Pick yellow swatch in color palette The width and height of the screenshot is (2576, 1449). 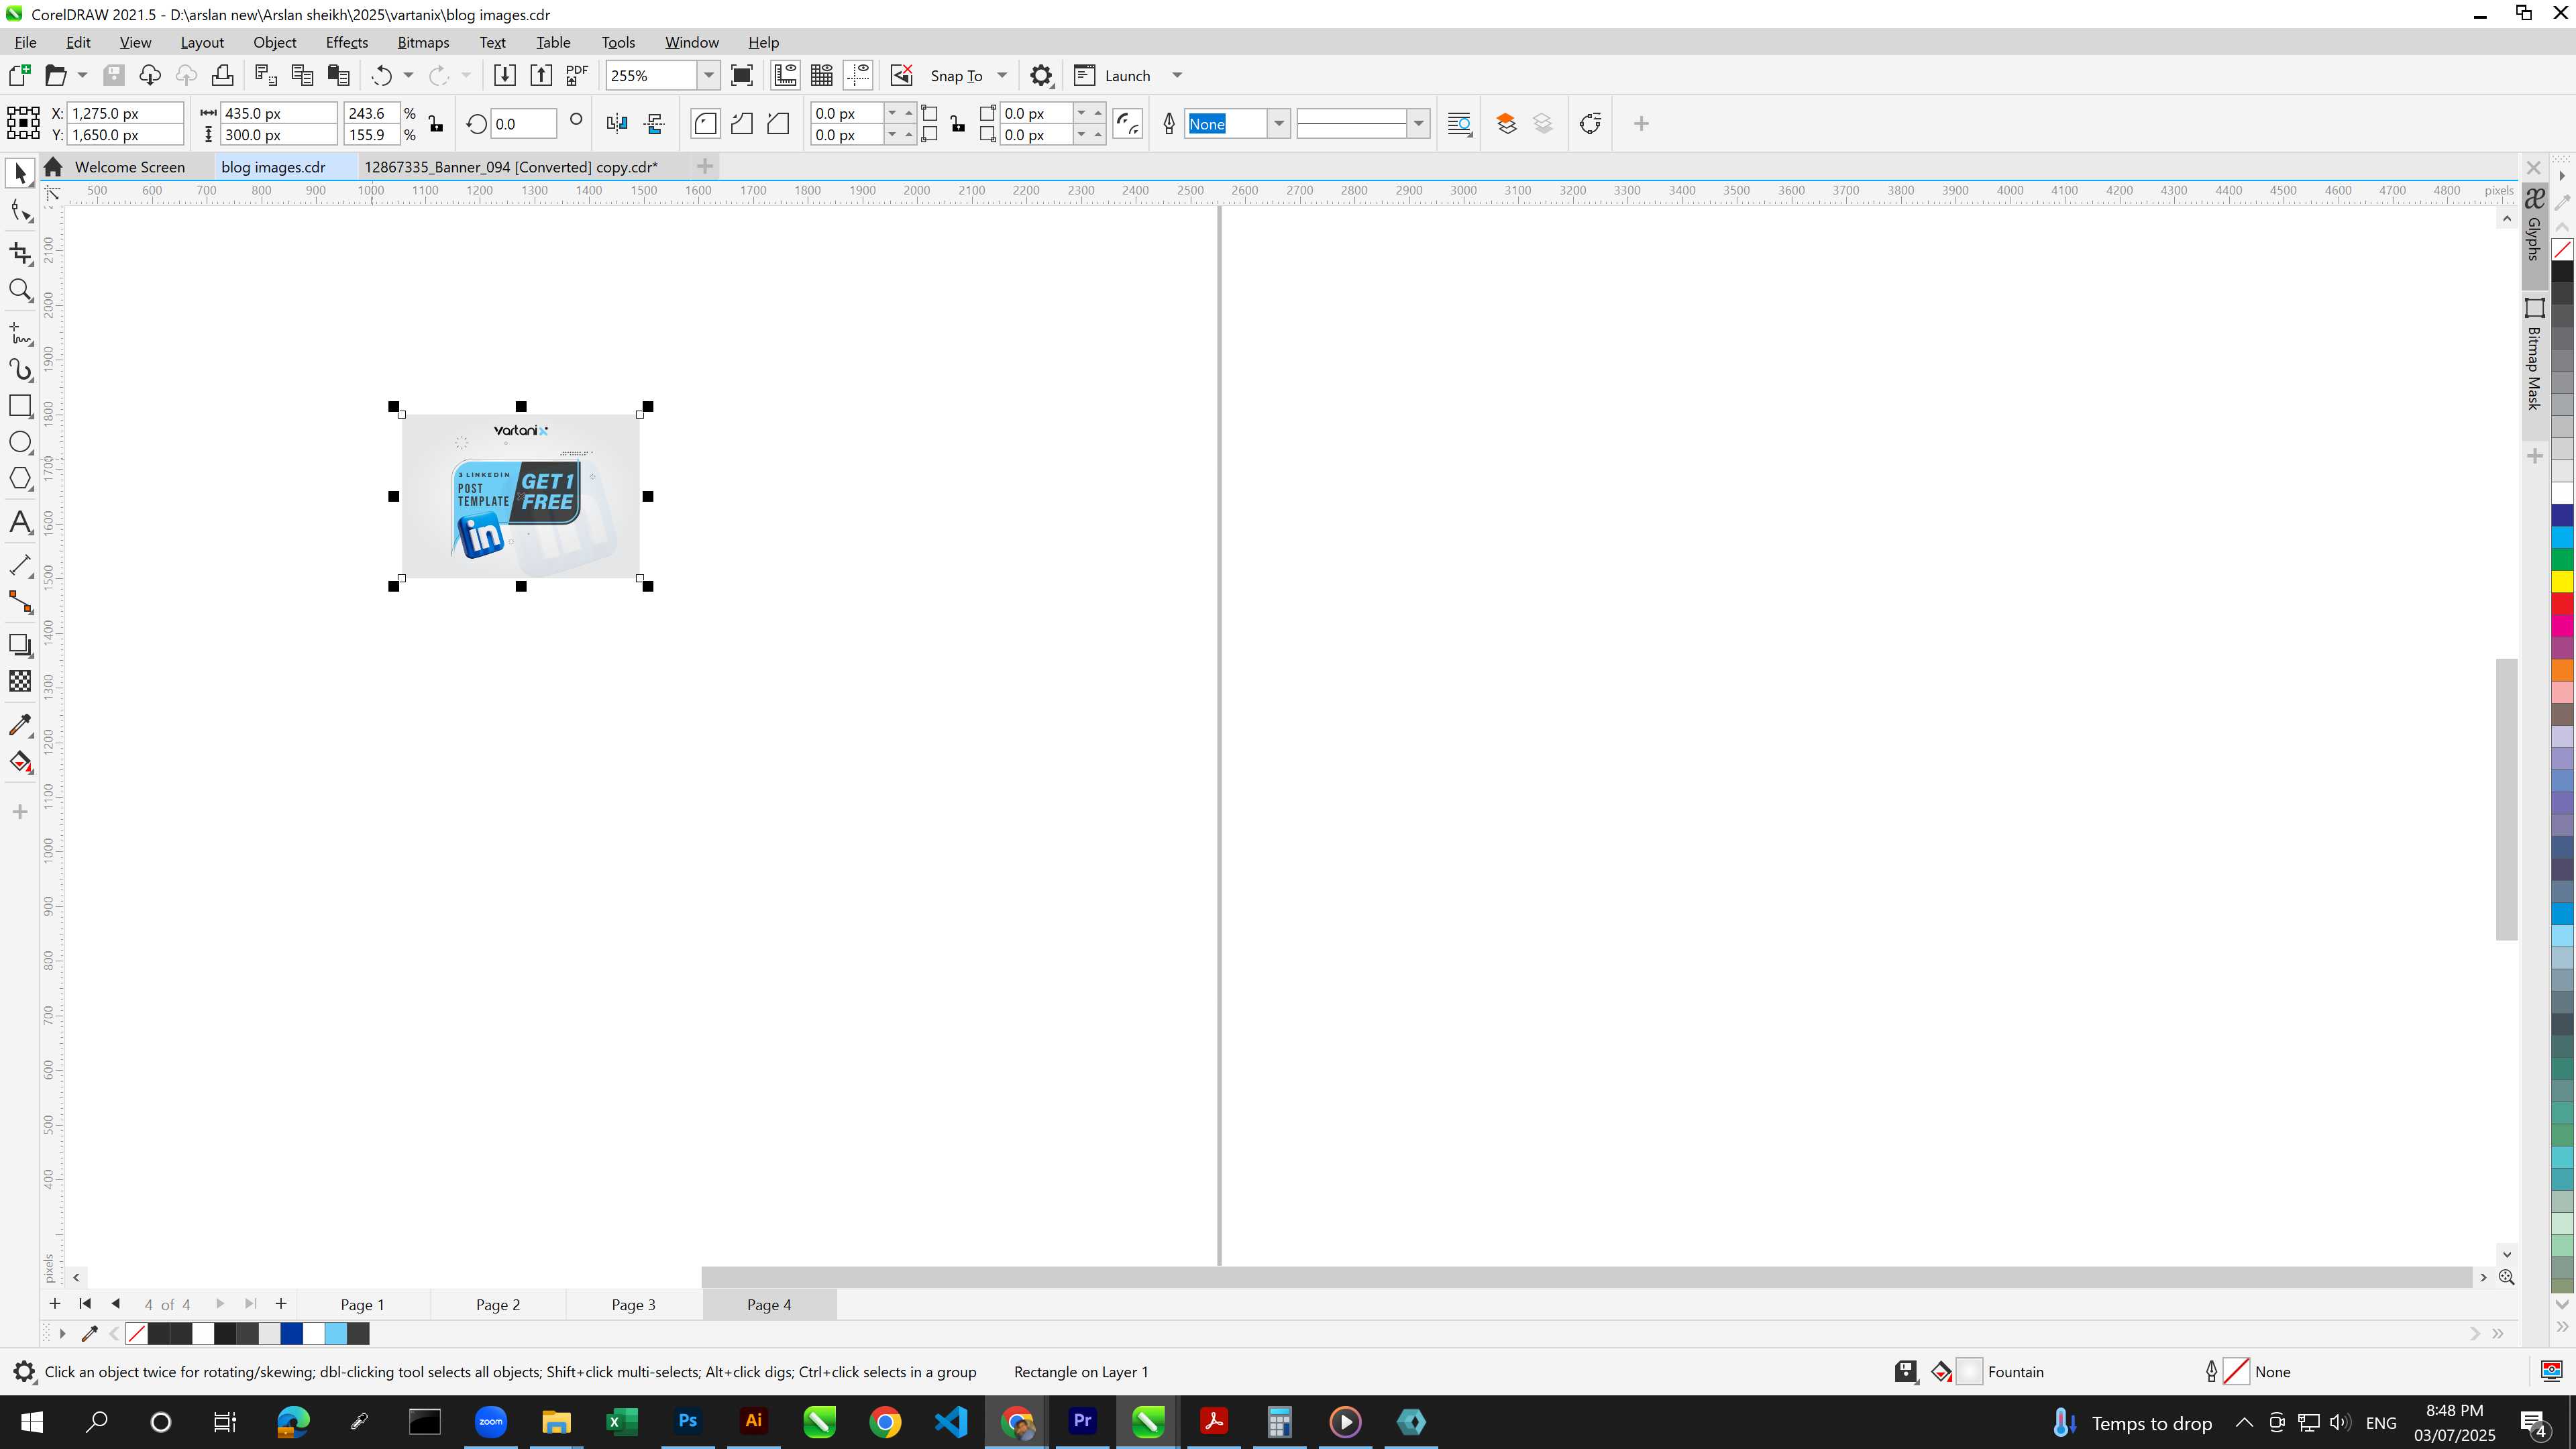click(x=2562, y=582)
